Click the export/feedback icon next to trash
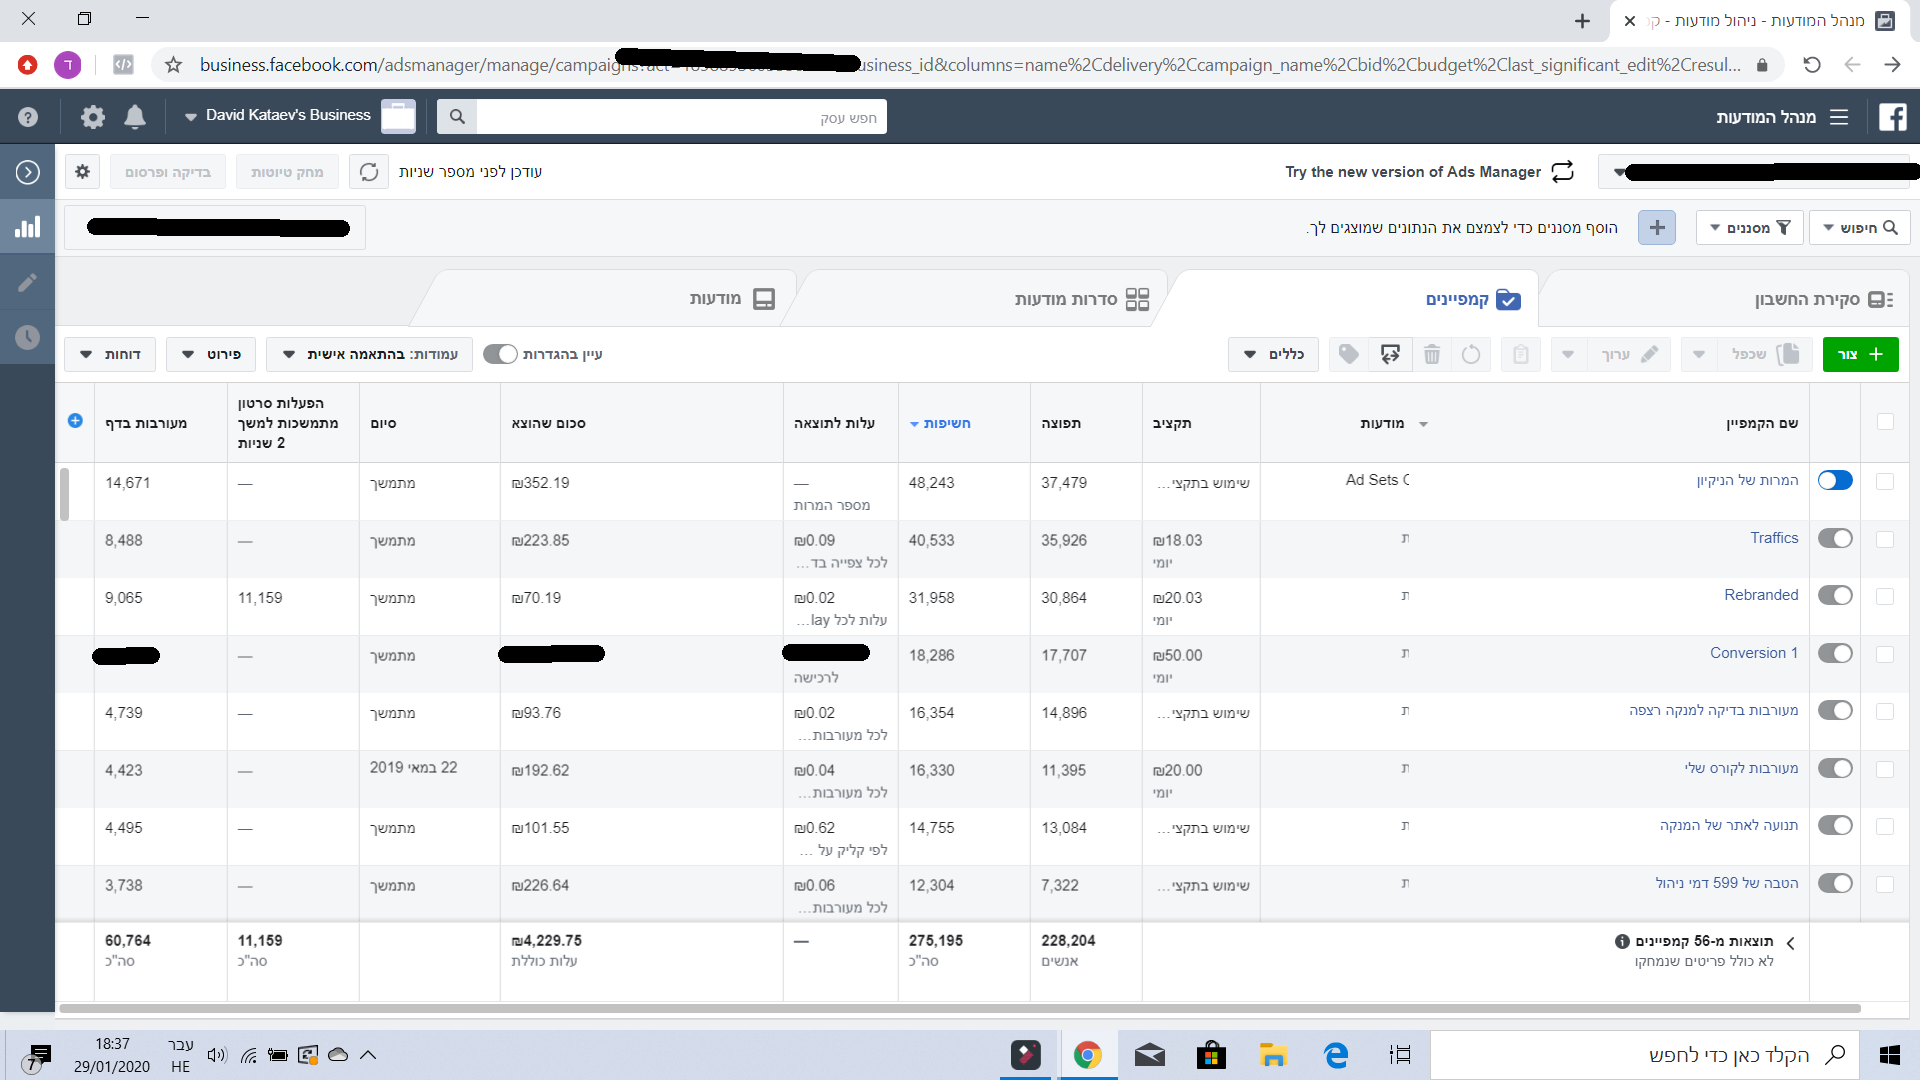Viewport: 1920px width, 1080px height. click(x=1390, y=354)
